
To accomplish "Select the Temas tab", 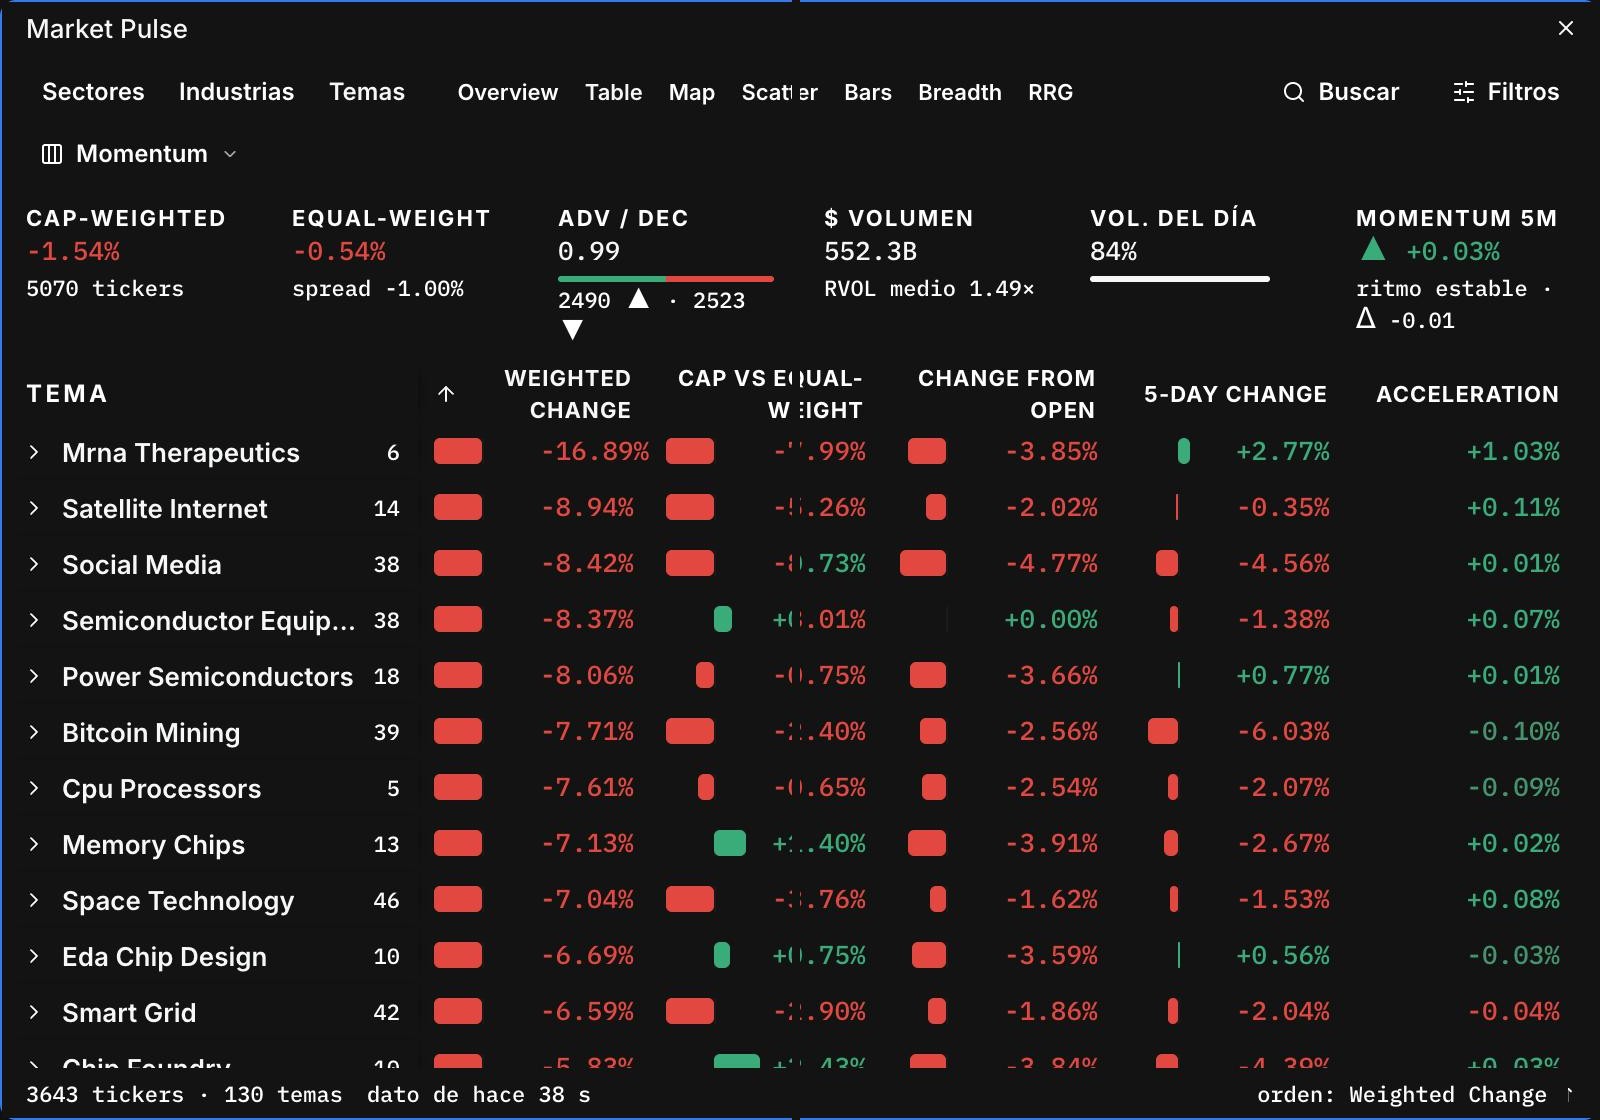I will click(x=367, y=92).
